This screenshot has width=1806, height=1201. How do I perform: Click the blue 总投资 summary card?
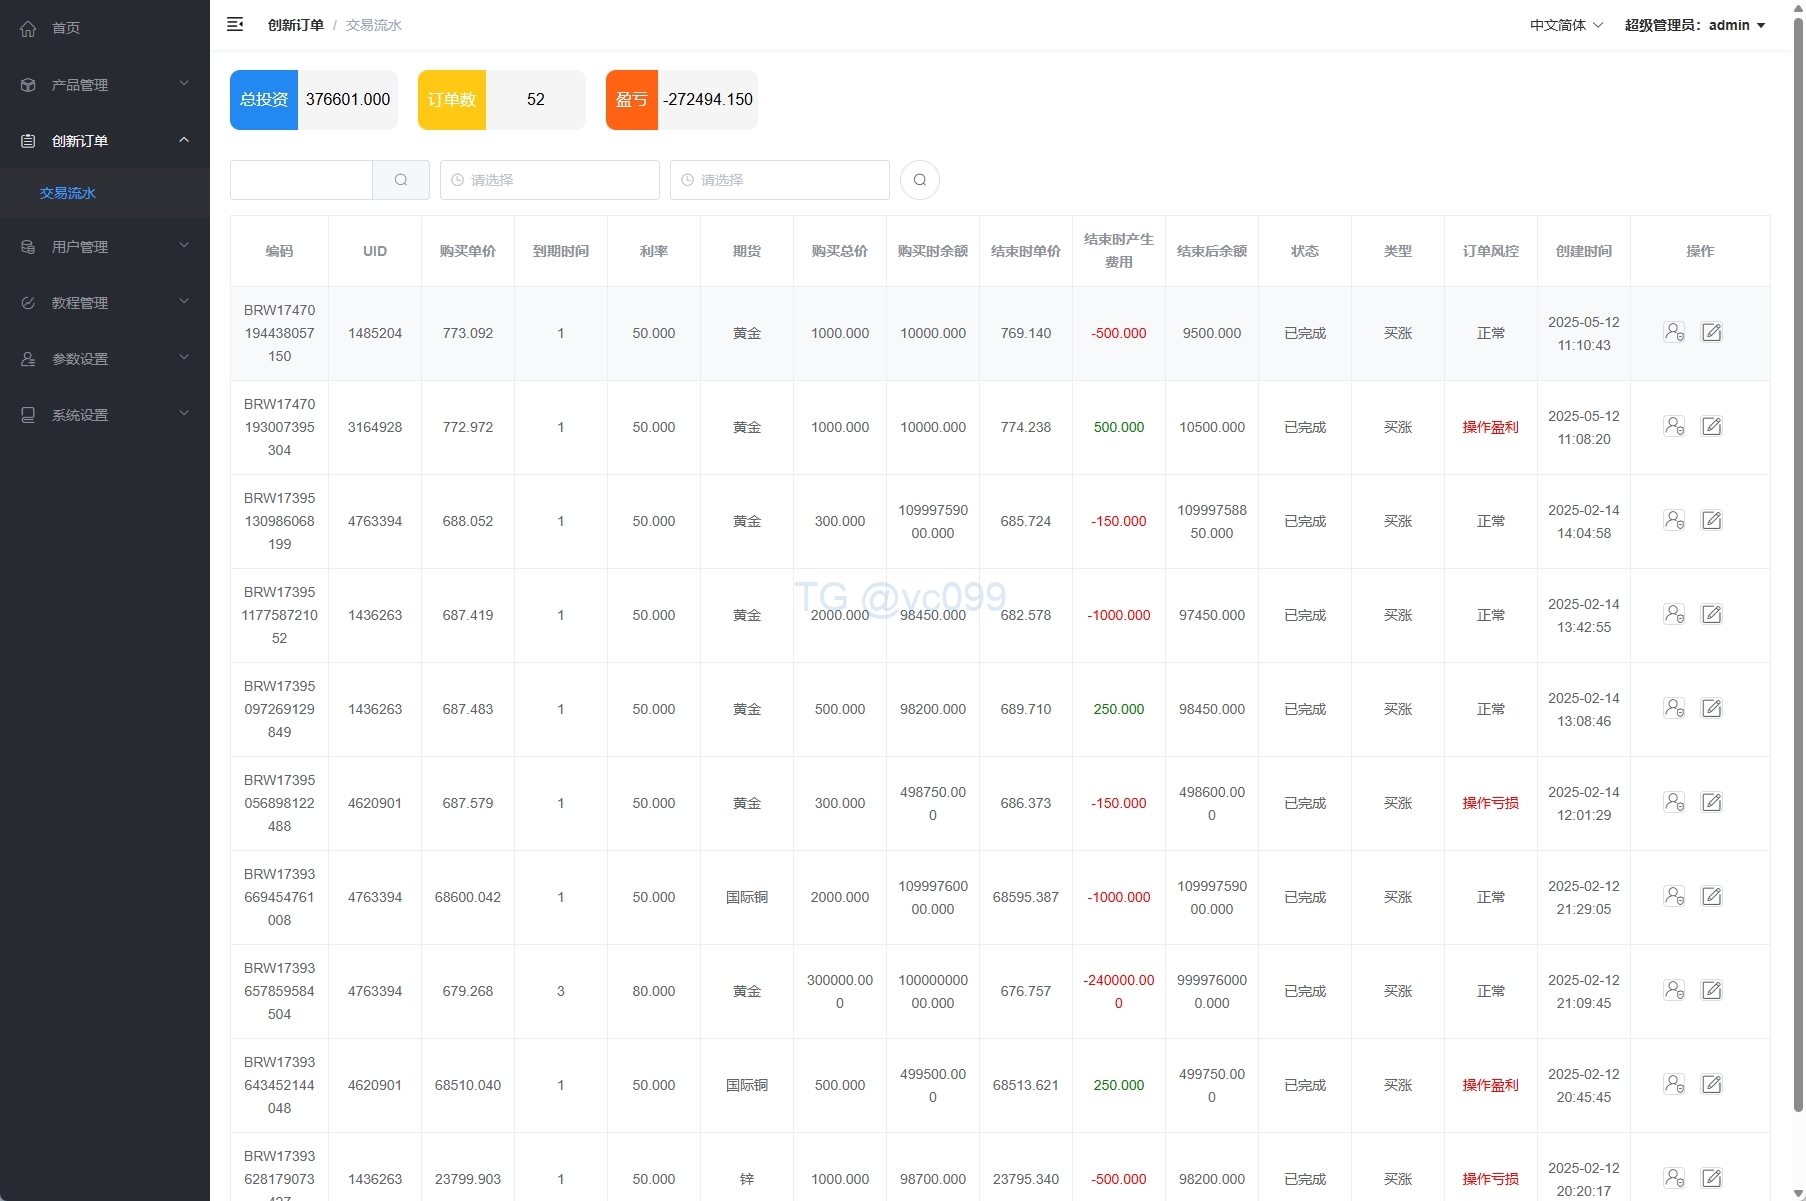pos(264,100)
